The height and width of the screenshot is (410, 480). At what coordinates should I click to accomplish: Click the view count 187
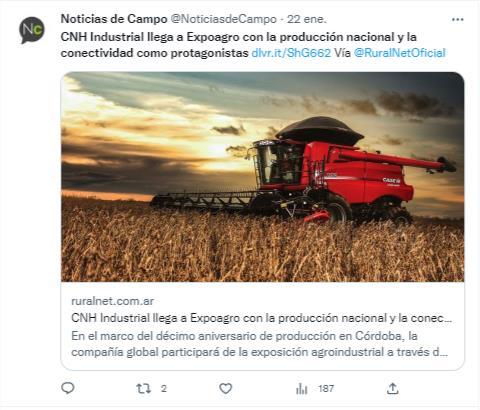click(x=326, y=389)
